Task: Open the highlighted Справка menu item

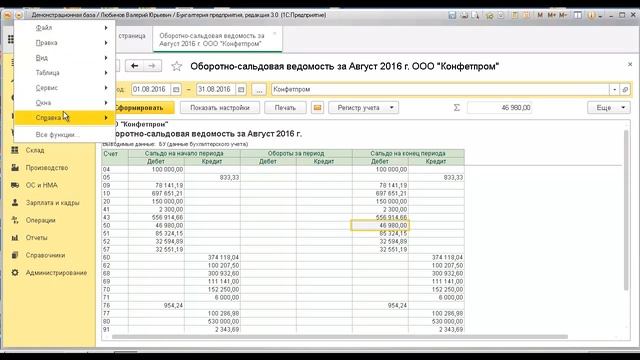Action: (64, 118)
